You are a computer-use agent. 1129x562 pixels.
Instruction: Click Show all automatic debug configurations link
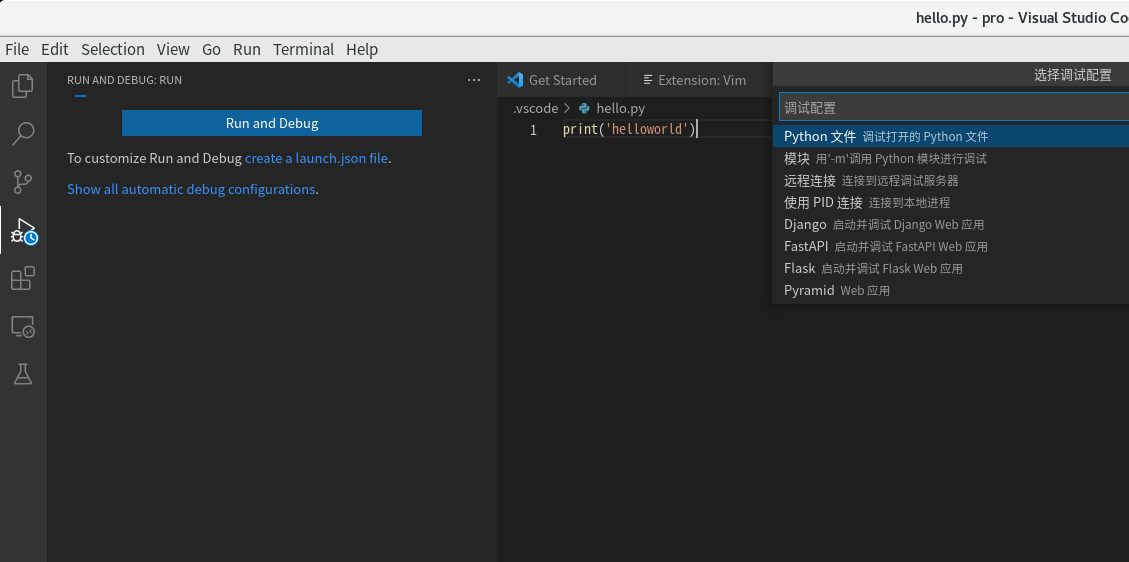click(191, 189)
